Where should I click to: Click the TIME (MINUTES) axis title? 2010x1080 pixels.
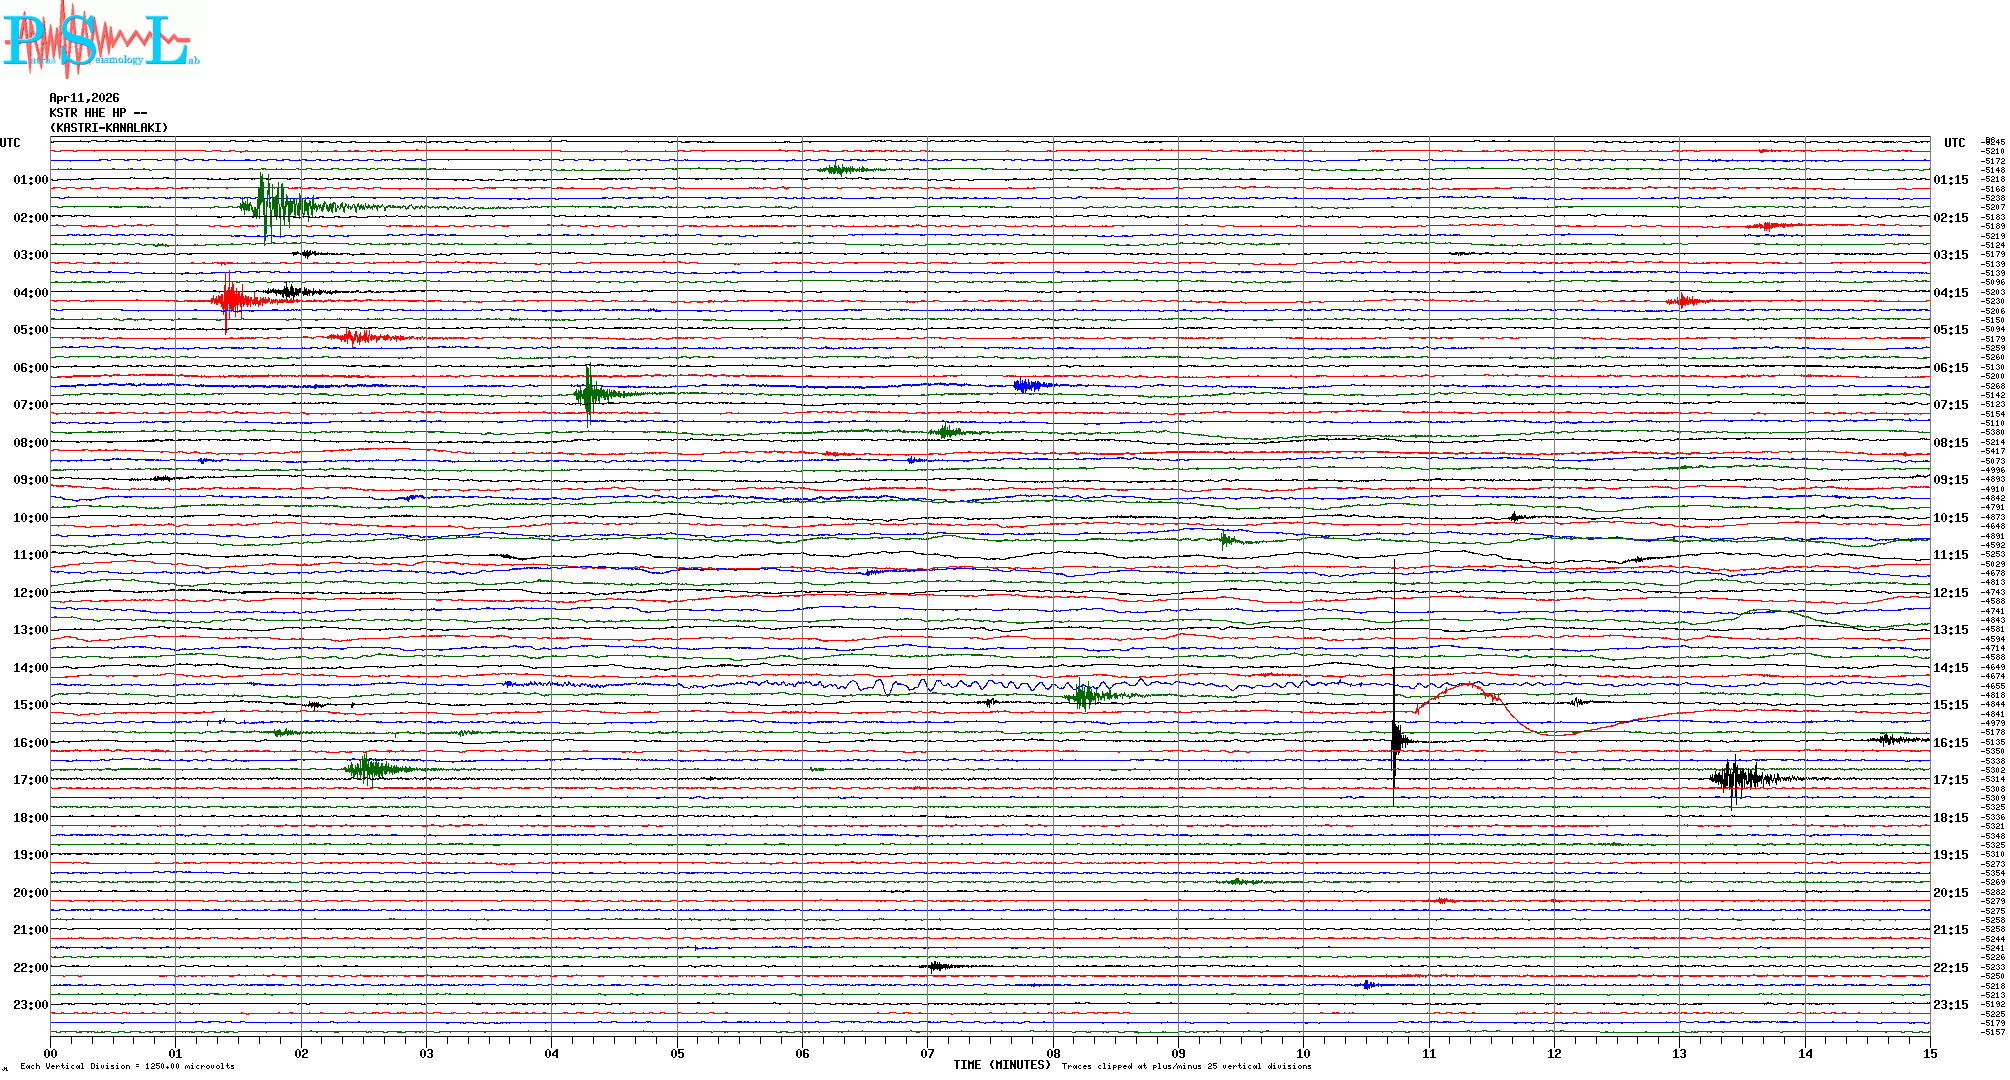click(x=1001, y=1065)
